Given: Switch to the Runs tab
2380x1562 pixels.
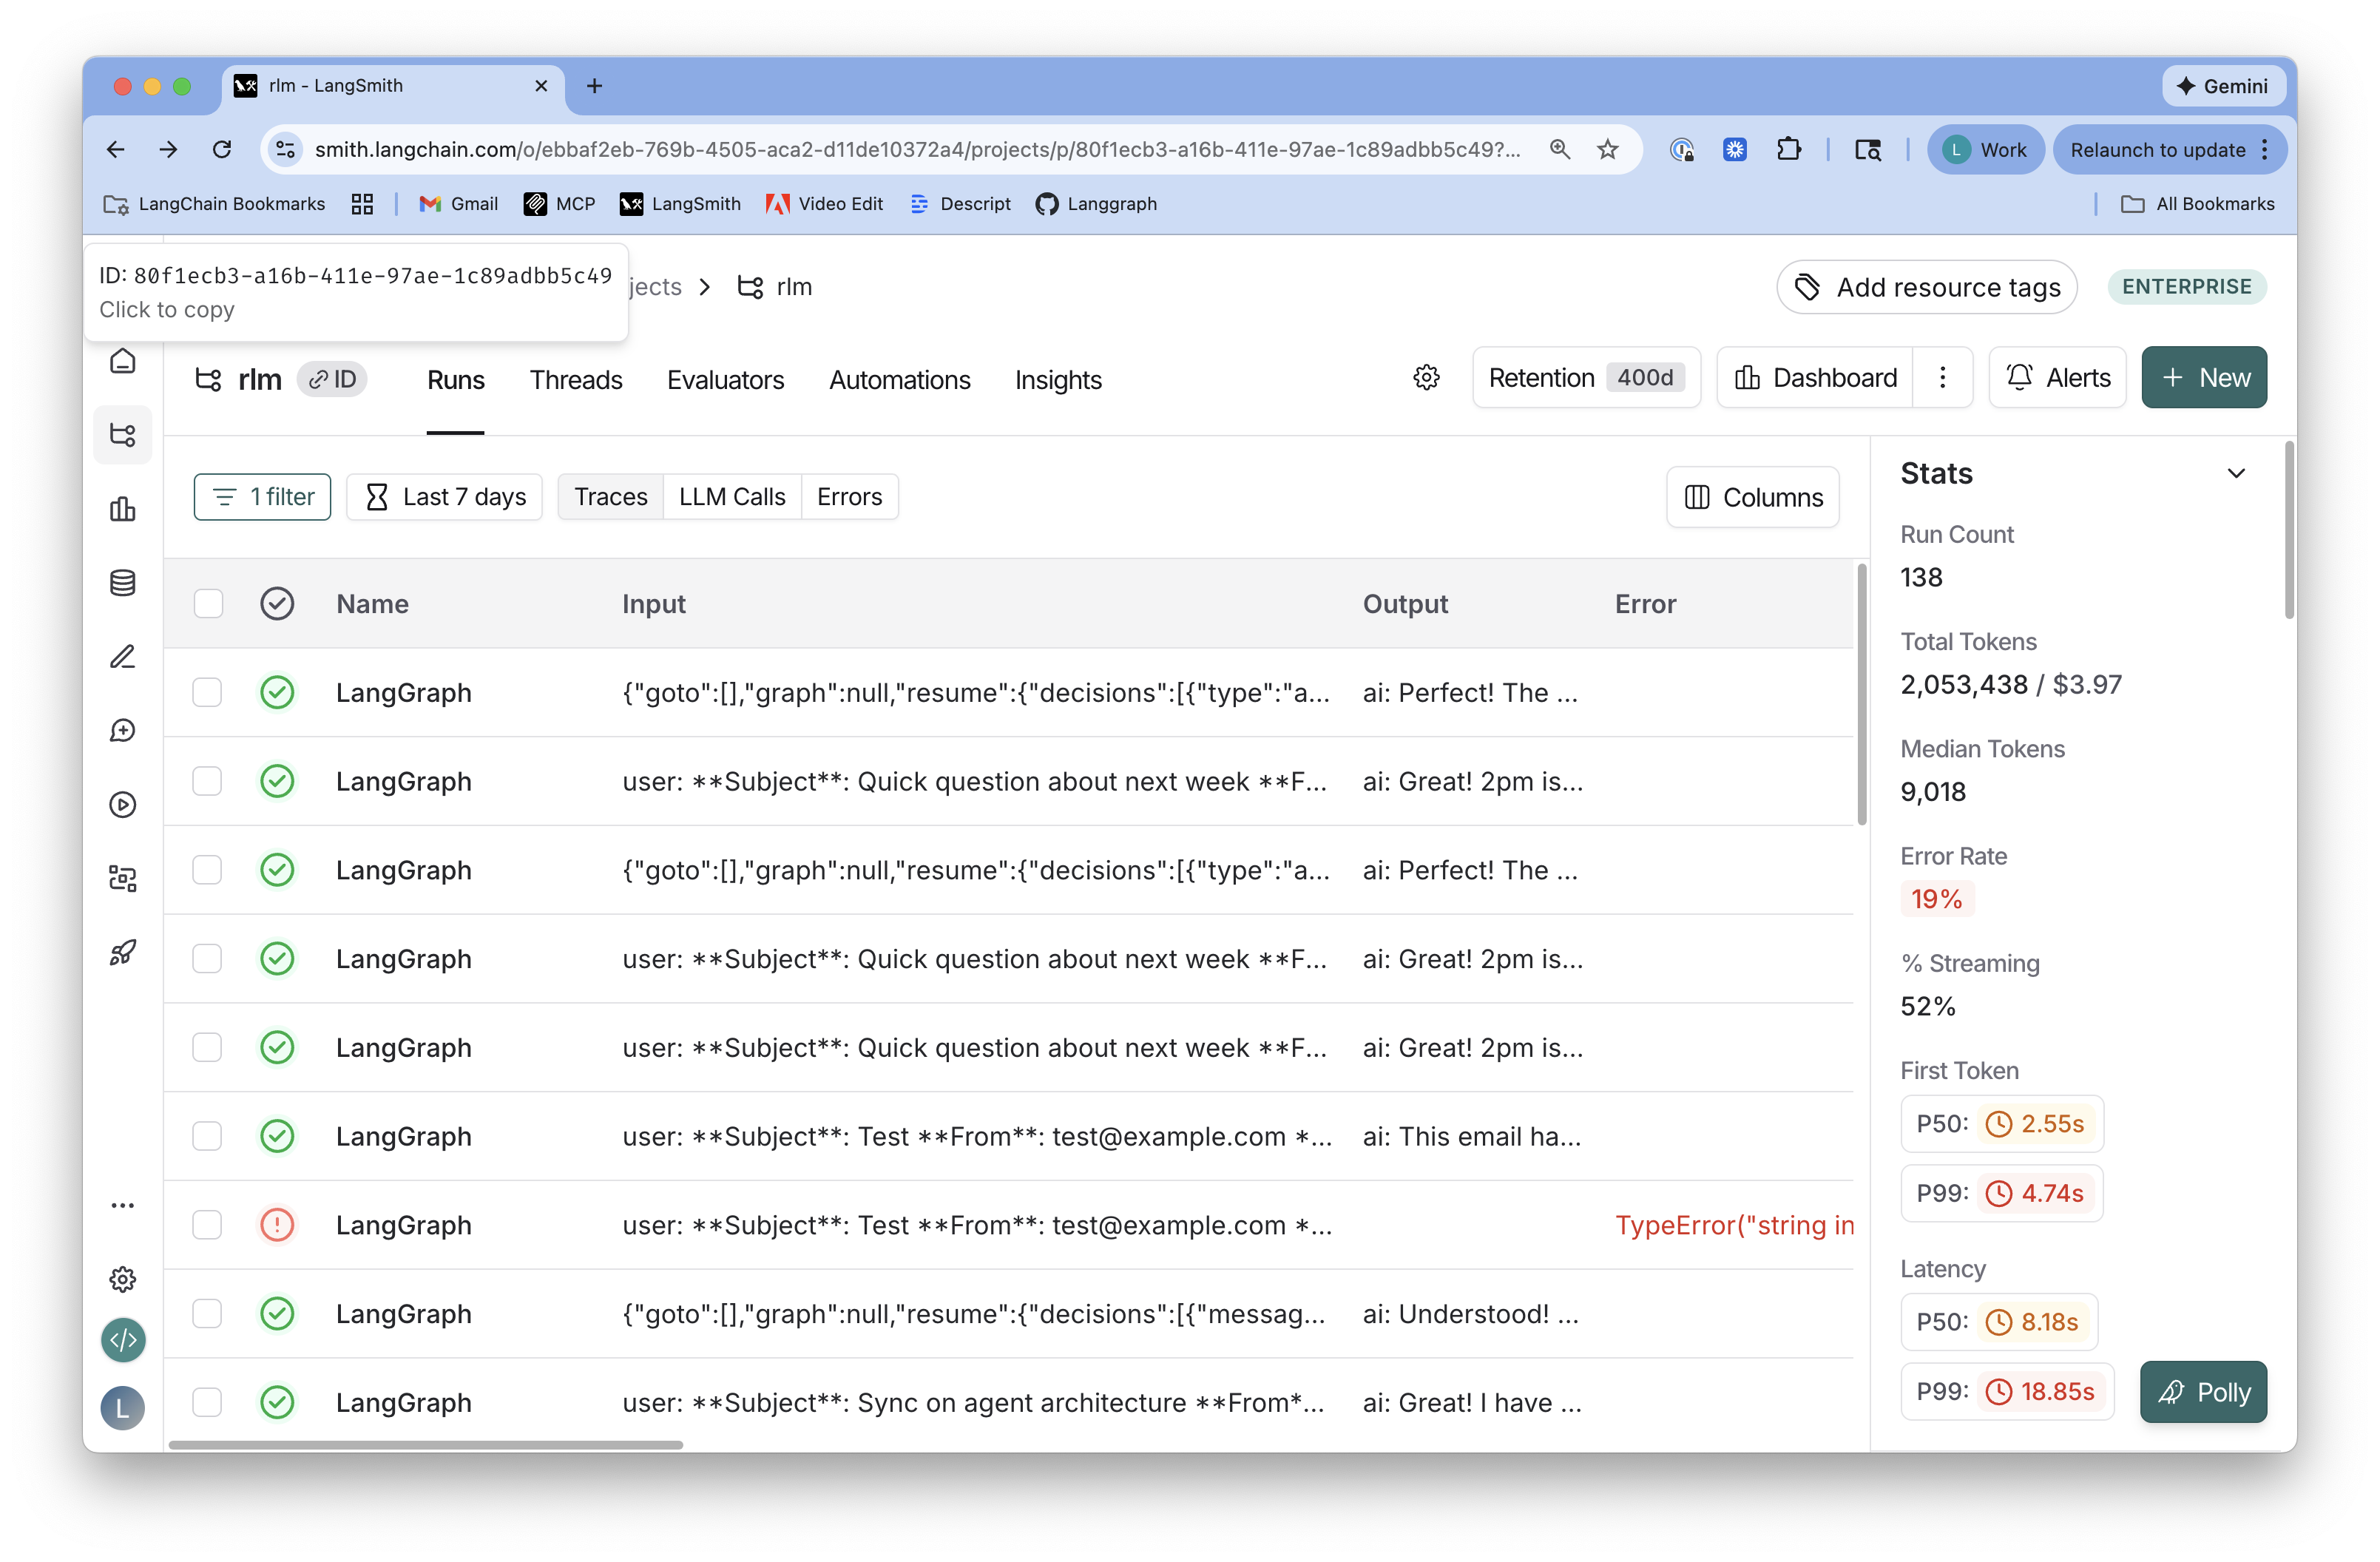Looking at the screenshot, I should 456,380.
